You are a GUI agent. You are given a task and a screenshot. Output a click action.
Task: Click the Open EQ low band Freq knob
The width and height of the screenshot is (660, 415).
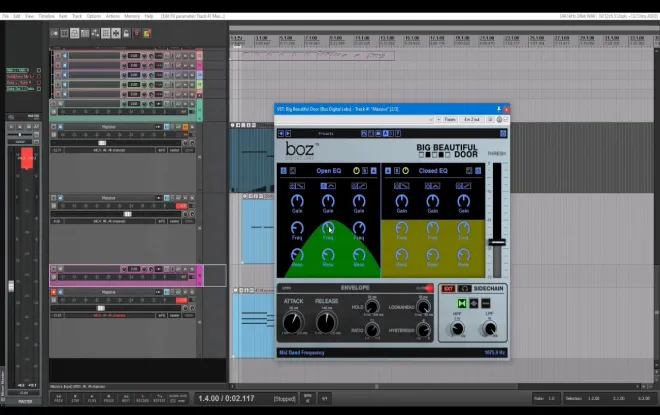[297, 228]
